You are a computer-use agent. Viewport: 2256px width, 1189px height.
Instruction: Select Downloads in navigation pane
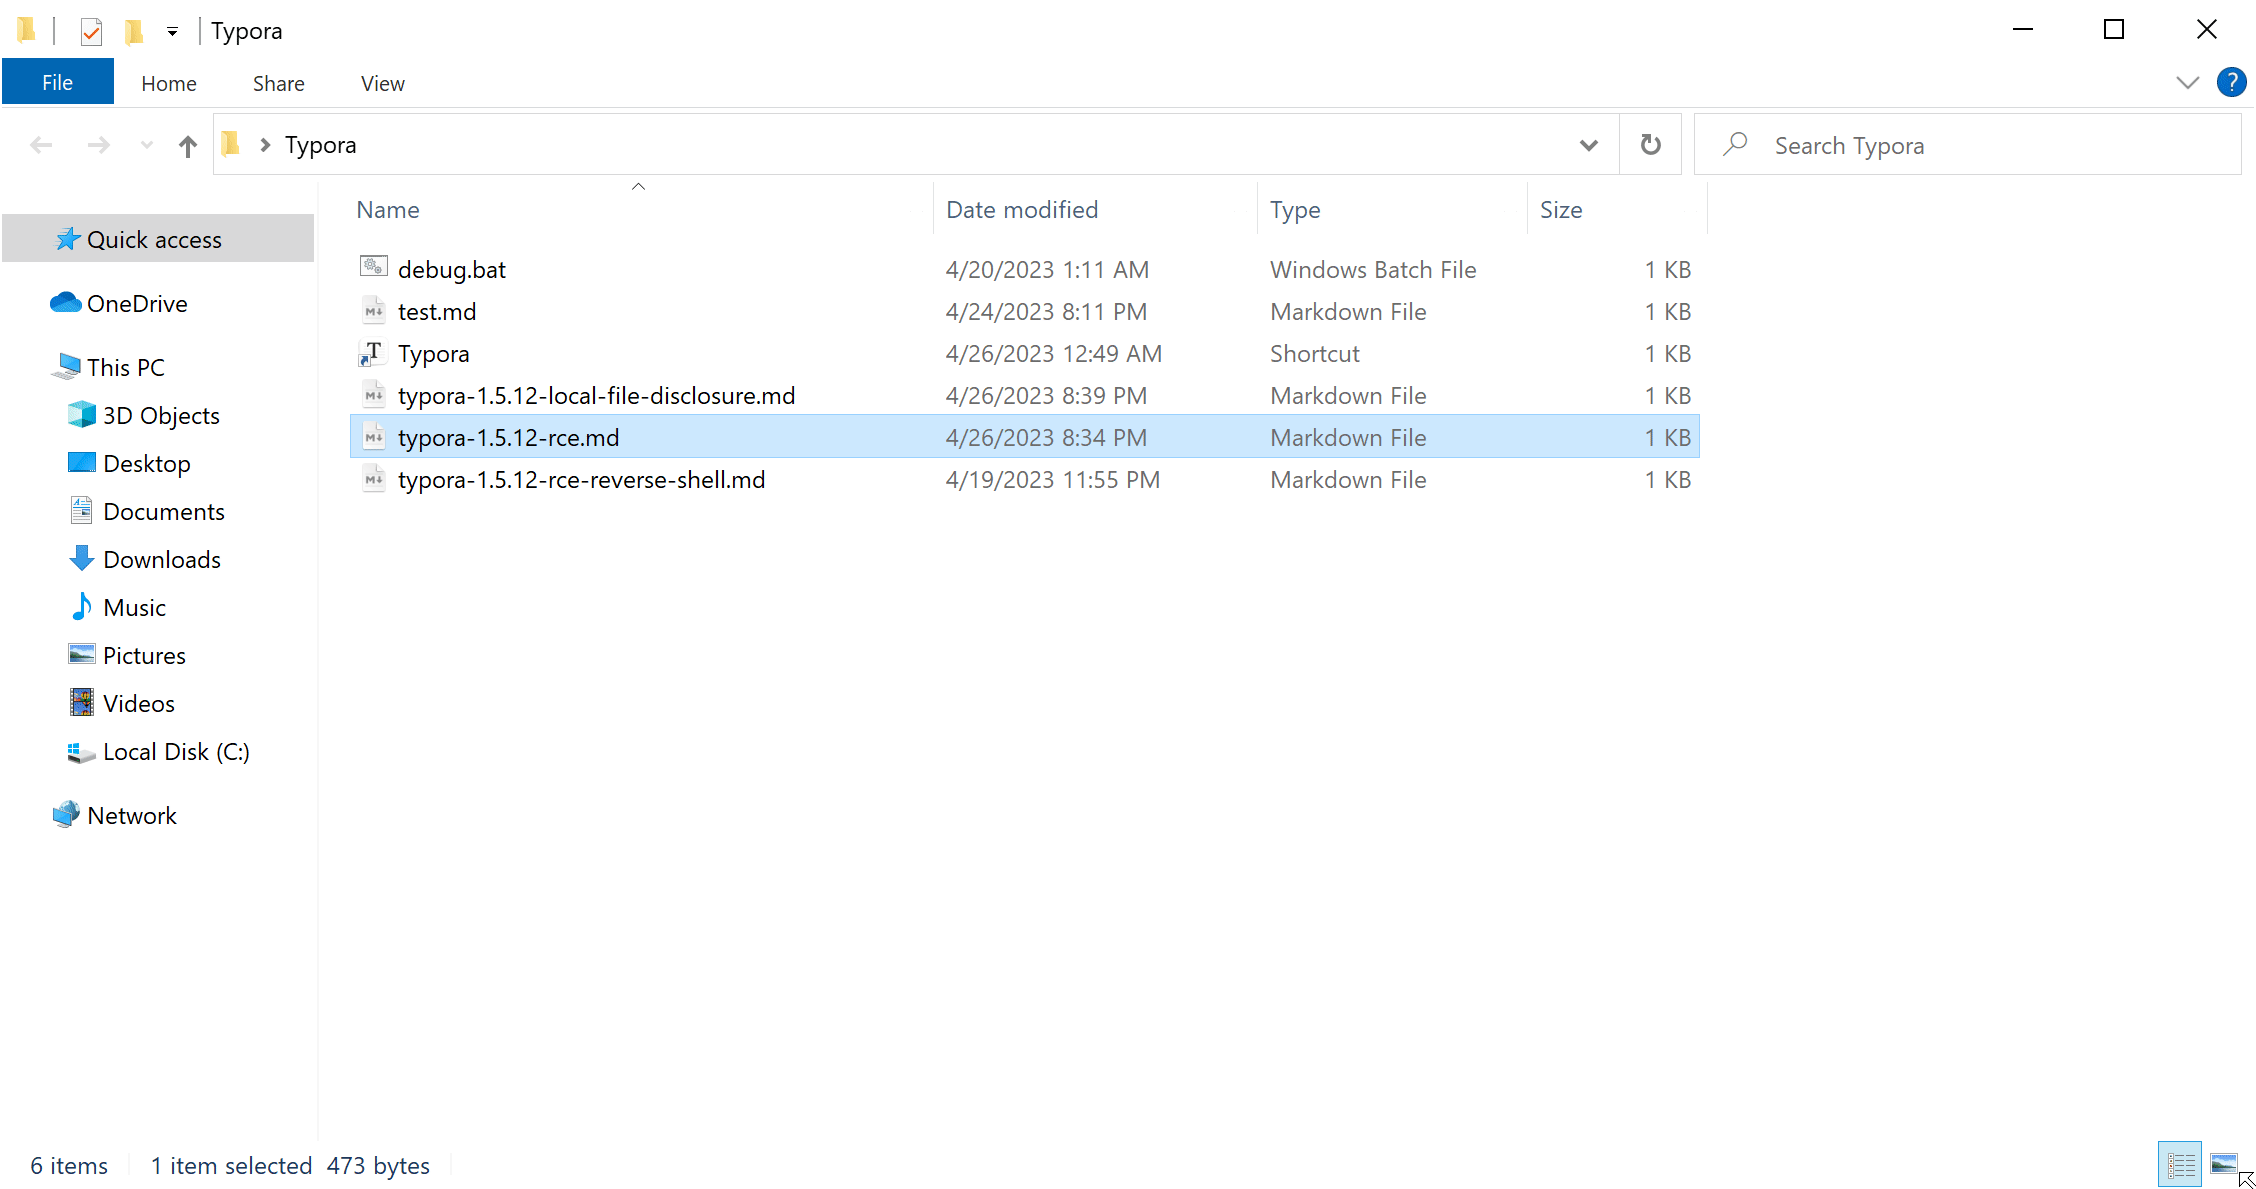tap(161, 559)
